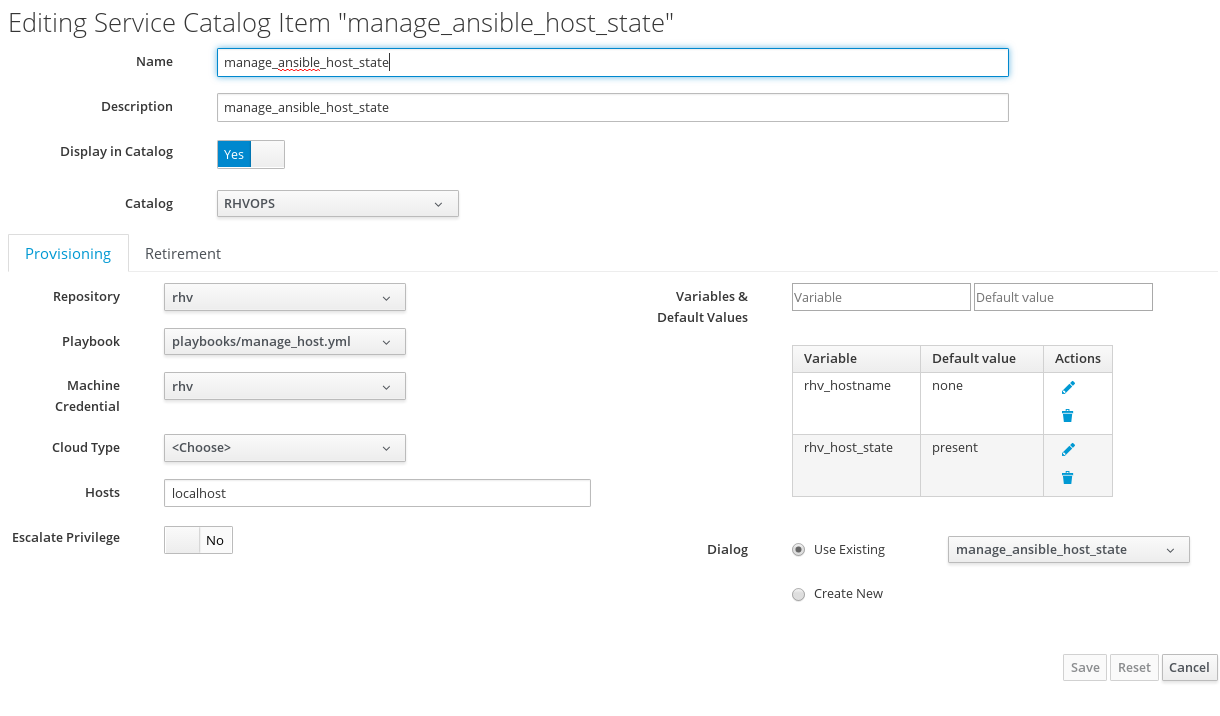
Task: Click the Reset button
Action: 1134,668
